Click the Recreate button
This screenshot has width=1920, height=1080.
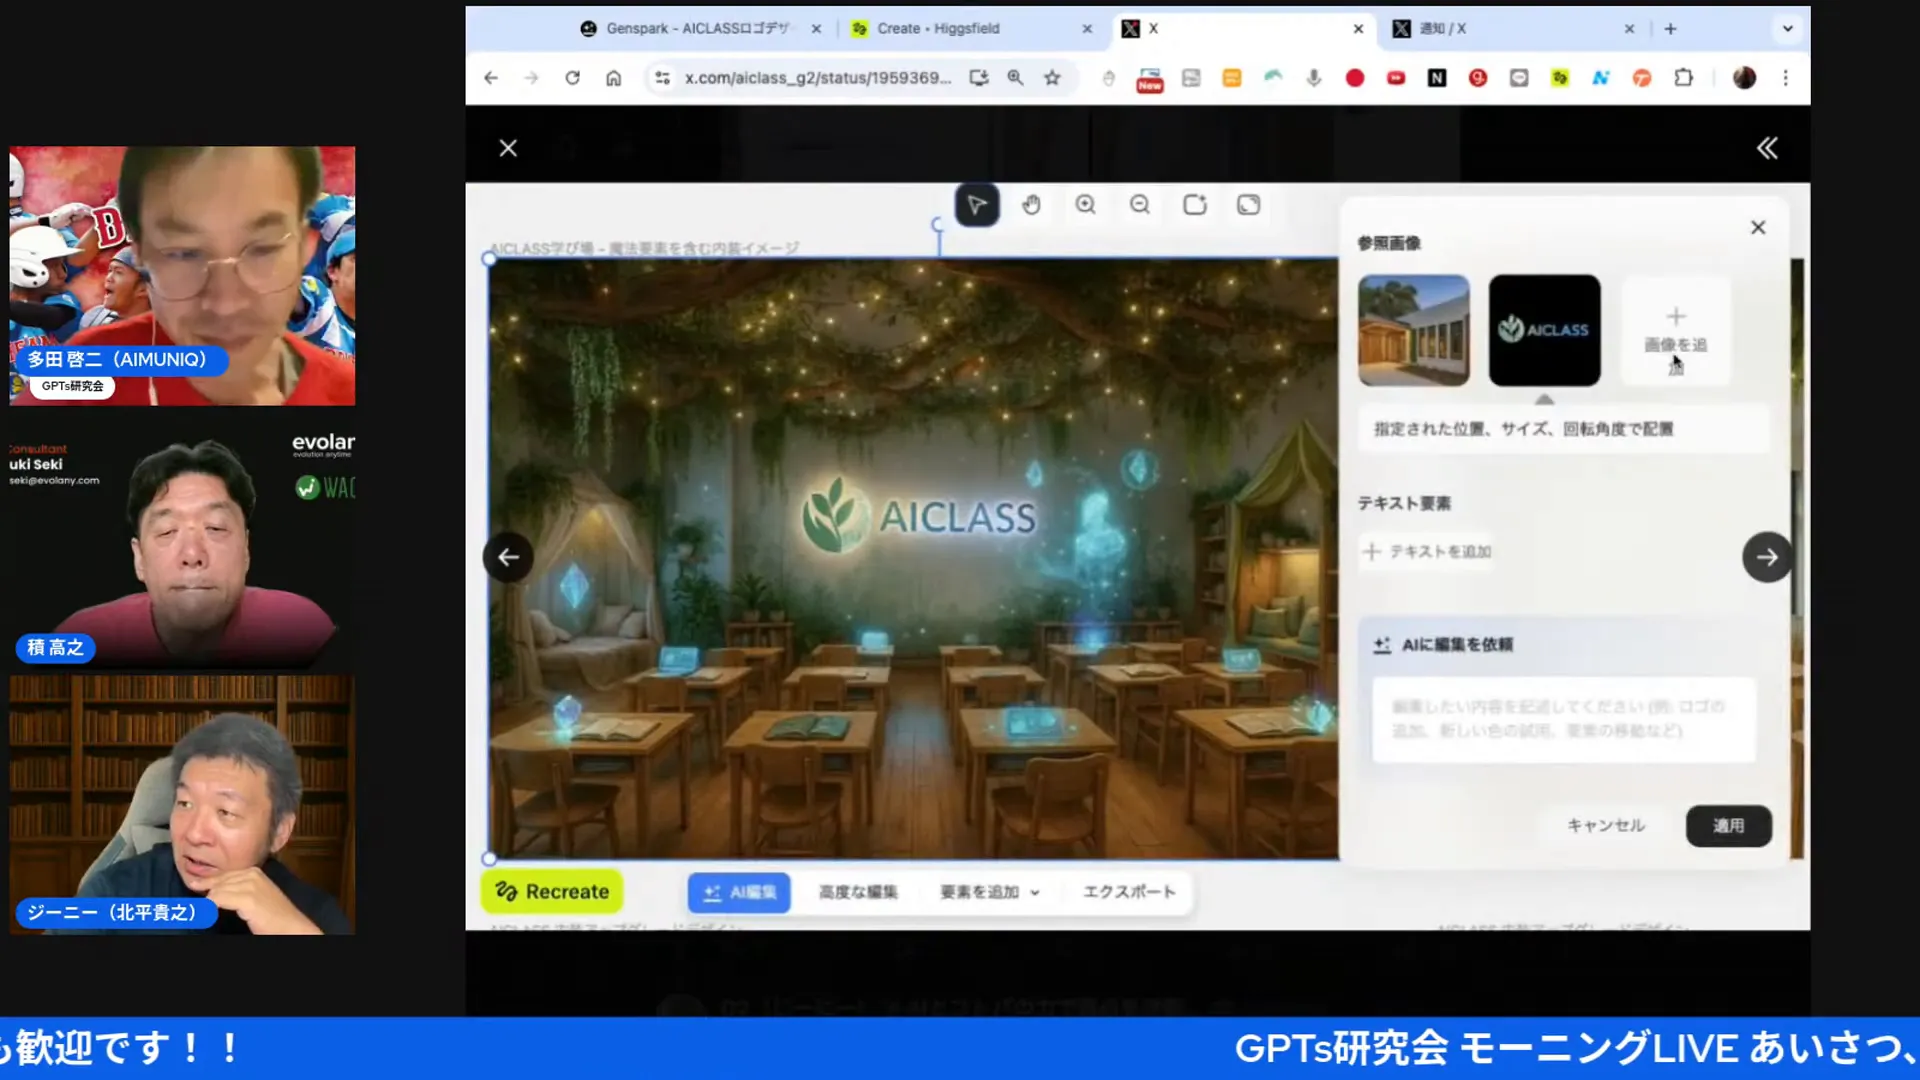click(x=552, y=891)
